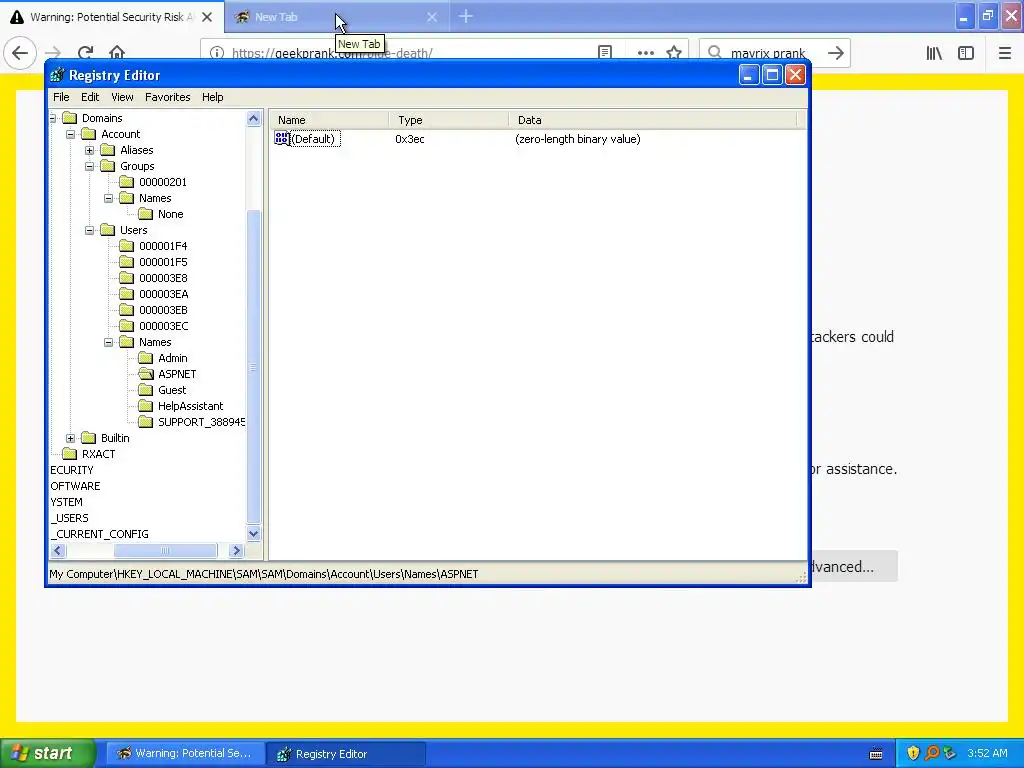Screen dimensions: 1024x768
Task: Click the Name column header
Action: click(330, 120)
